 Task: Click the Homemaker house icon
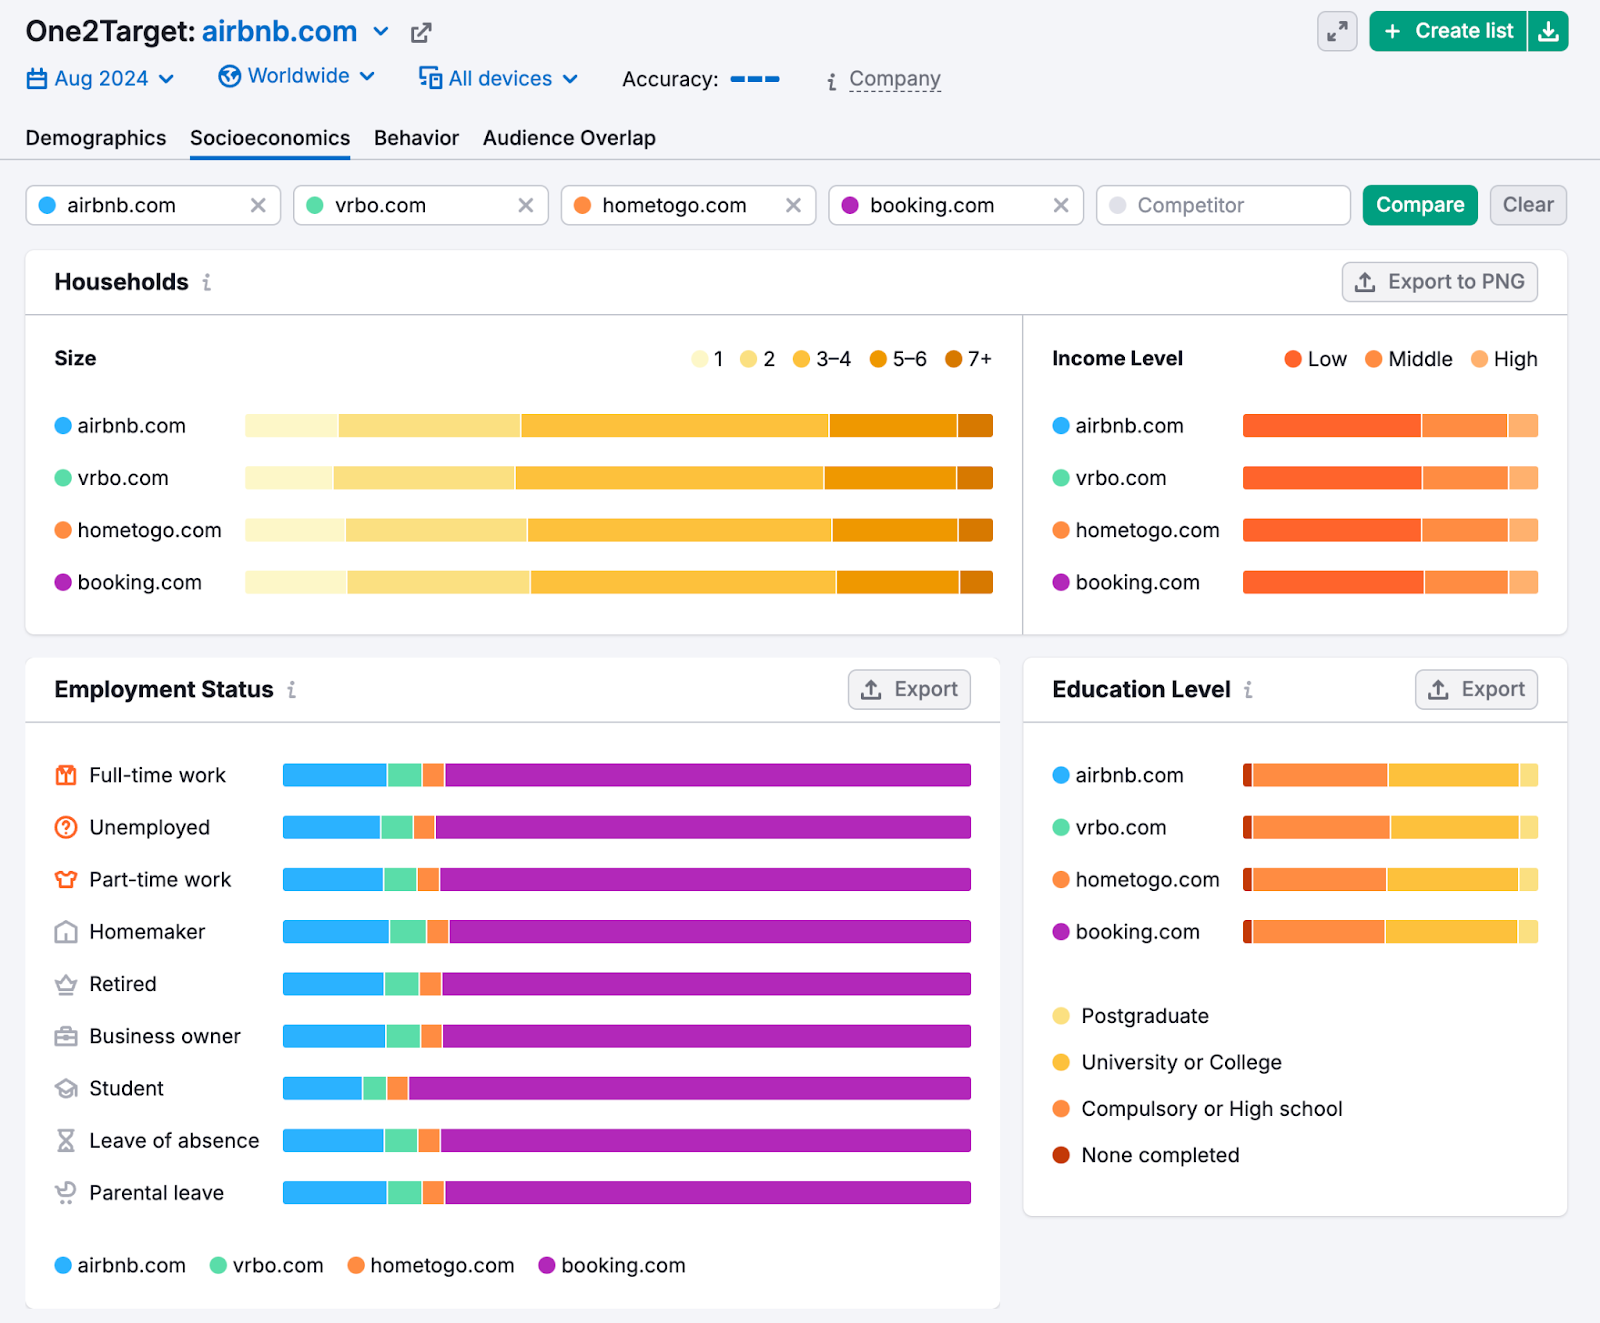coord(66,932)
